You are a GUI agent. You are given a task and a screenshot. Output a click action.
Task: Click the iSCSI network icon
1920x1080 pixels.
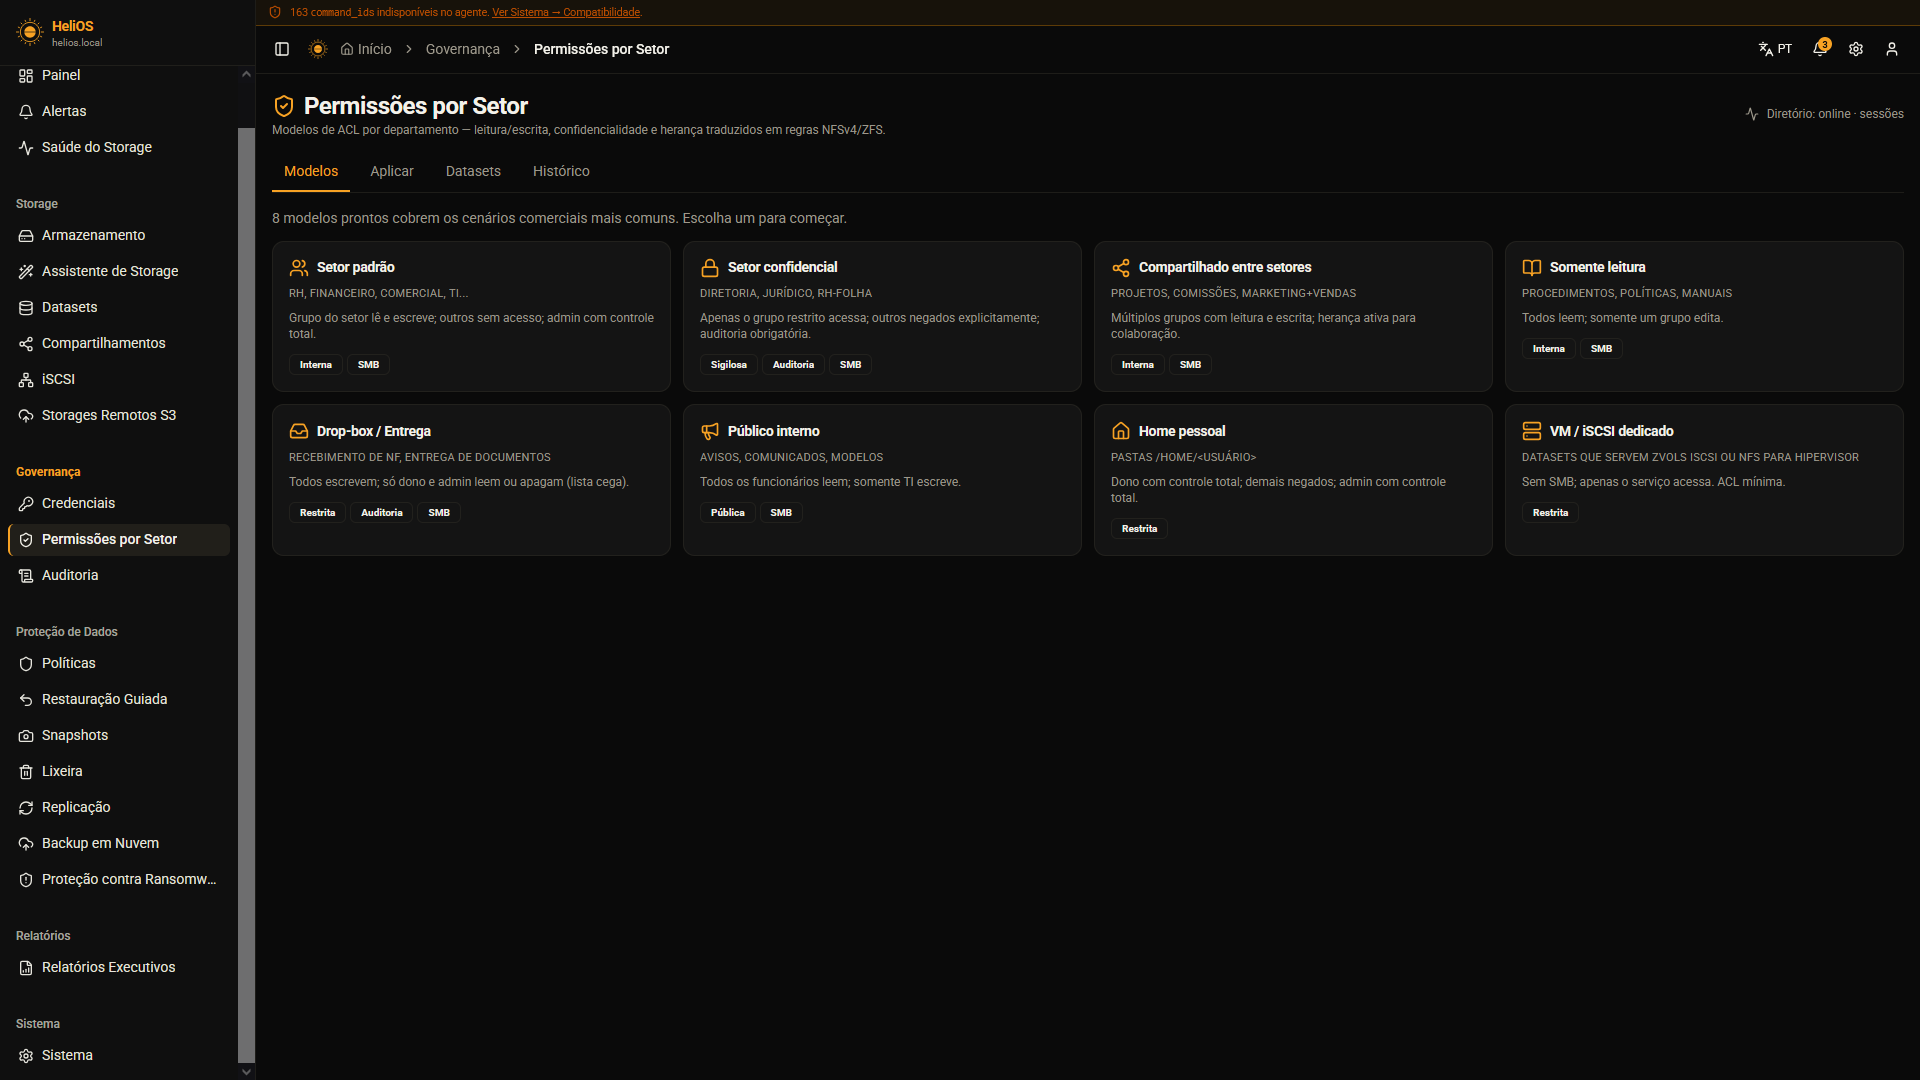(x=26, y=379)
